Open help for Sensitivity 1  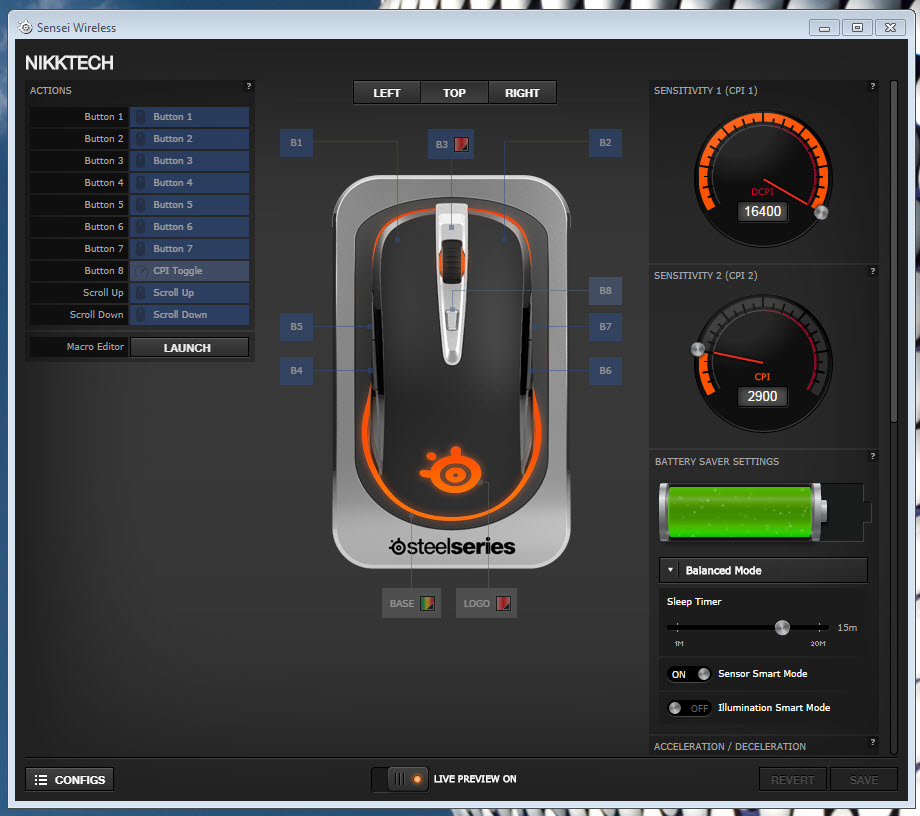[x=873, y=86]
